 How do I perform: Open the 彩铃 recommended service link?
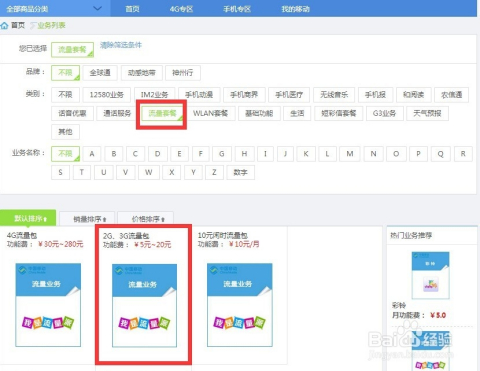pyautogui.click(x=399, y=305)
